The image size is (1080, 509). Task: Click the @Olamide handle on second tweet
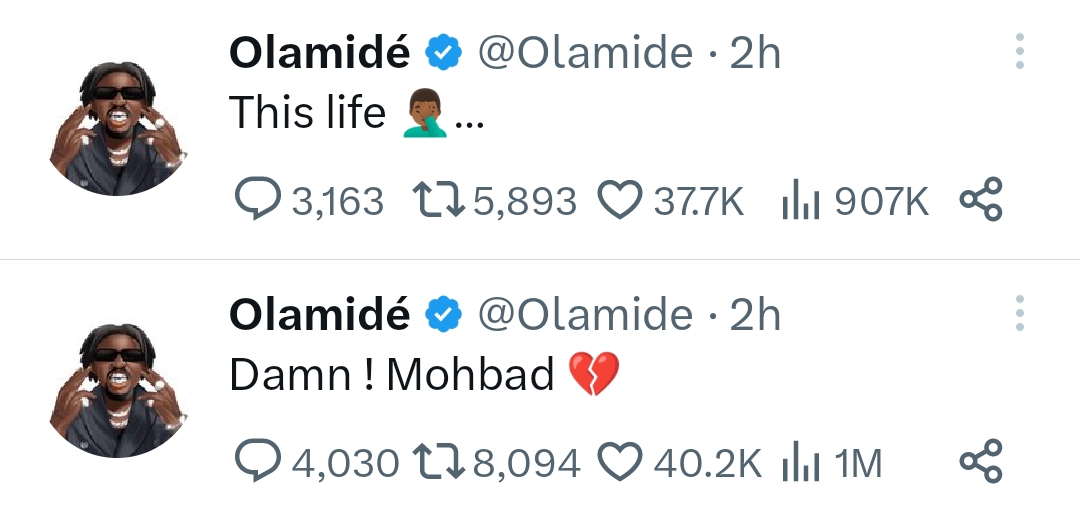point(585,315)
